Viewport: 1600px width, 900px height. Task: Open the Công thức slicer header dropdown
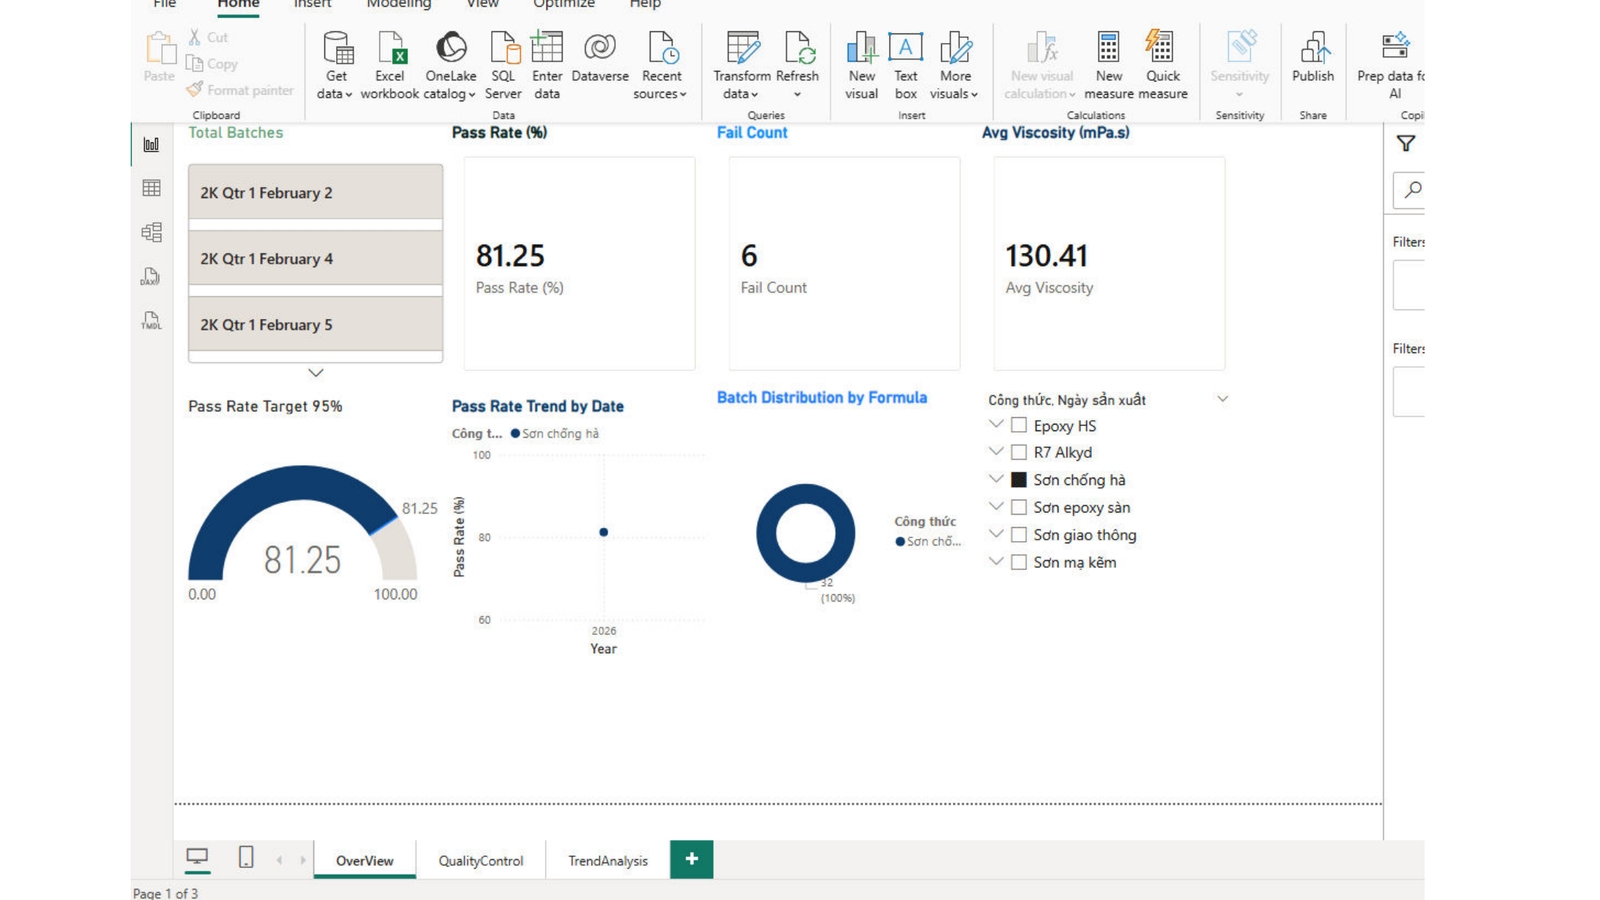pyautogui.click(x=1222, y=399)
